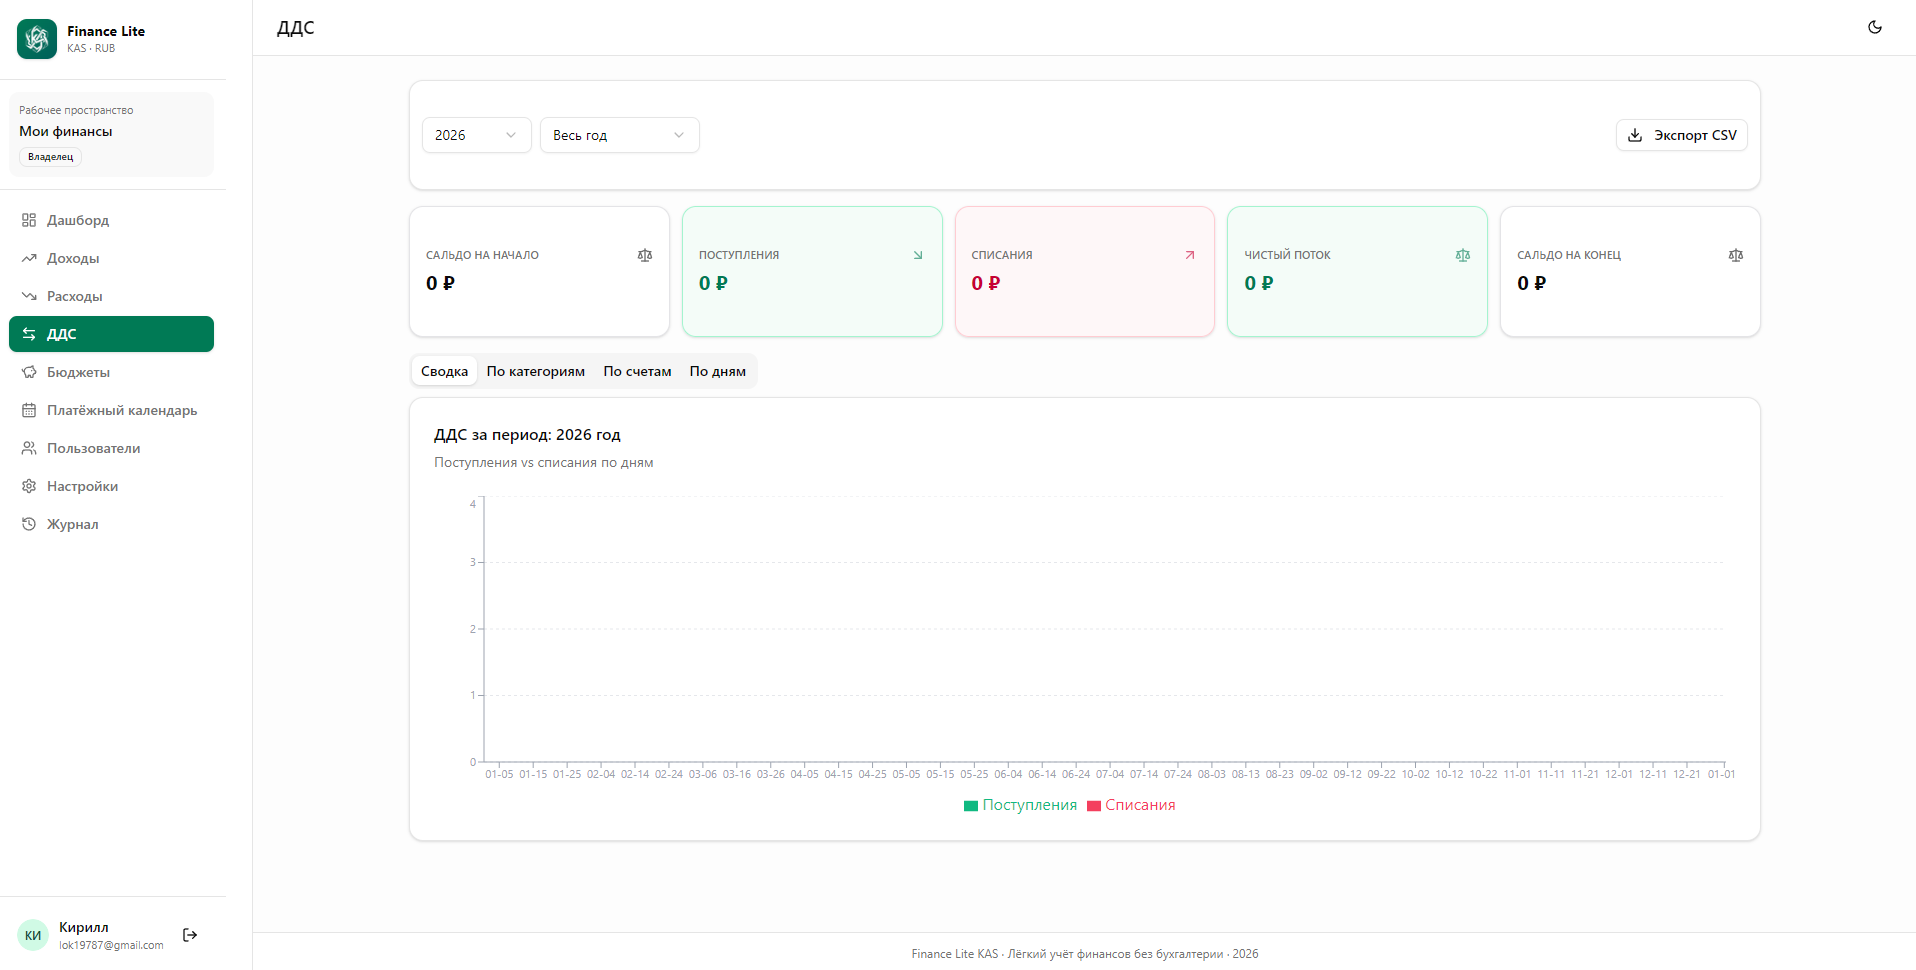Click the Платёжный календарь calendar icon
The width and height of the screenshot is (1916, 970).
[29, 410]
